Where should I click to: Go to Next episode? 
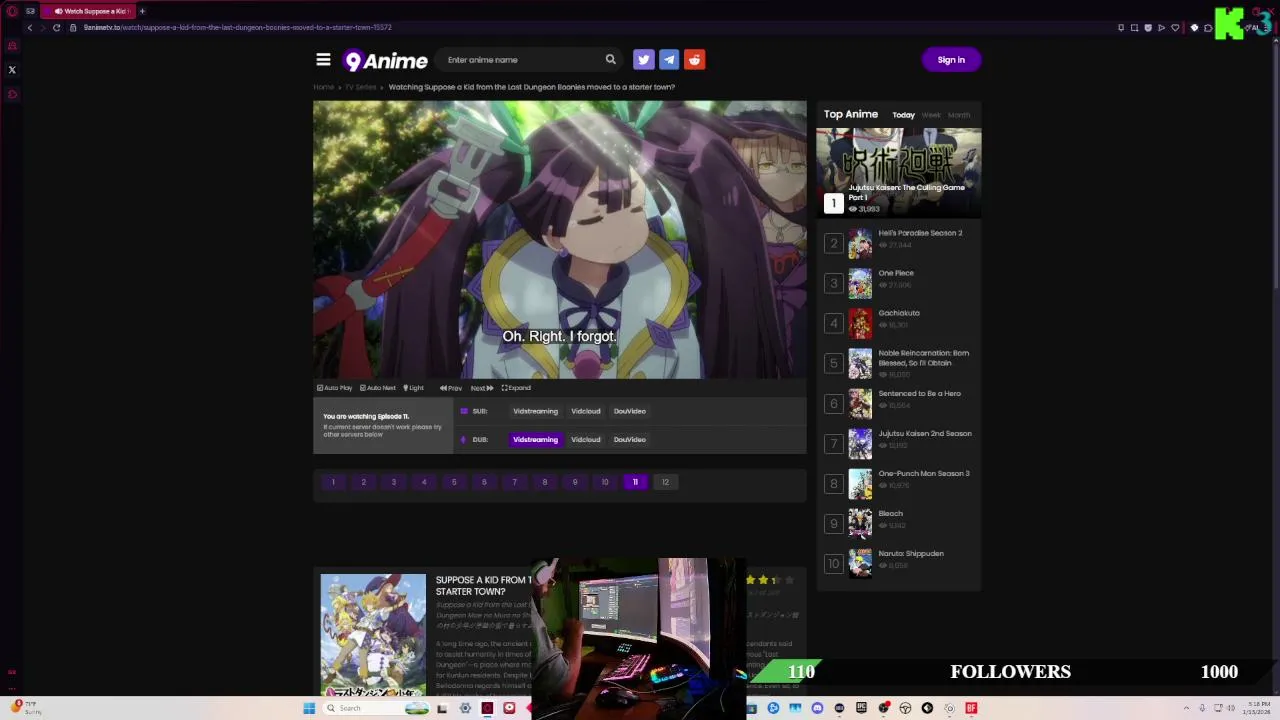482,388
